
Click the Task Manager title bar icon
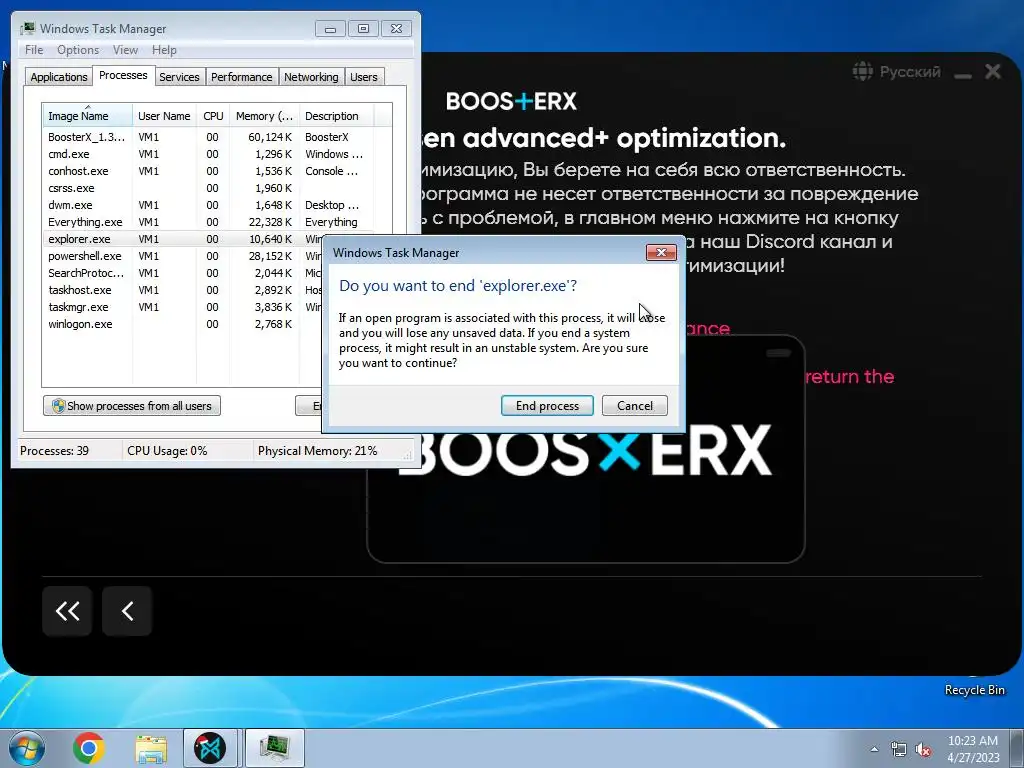(27, 29)
